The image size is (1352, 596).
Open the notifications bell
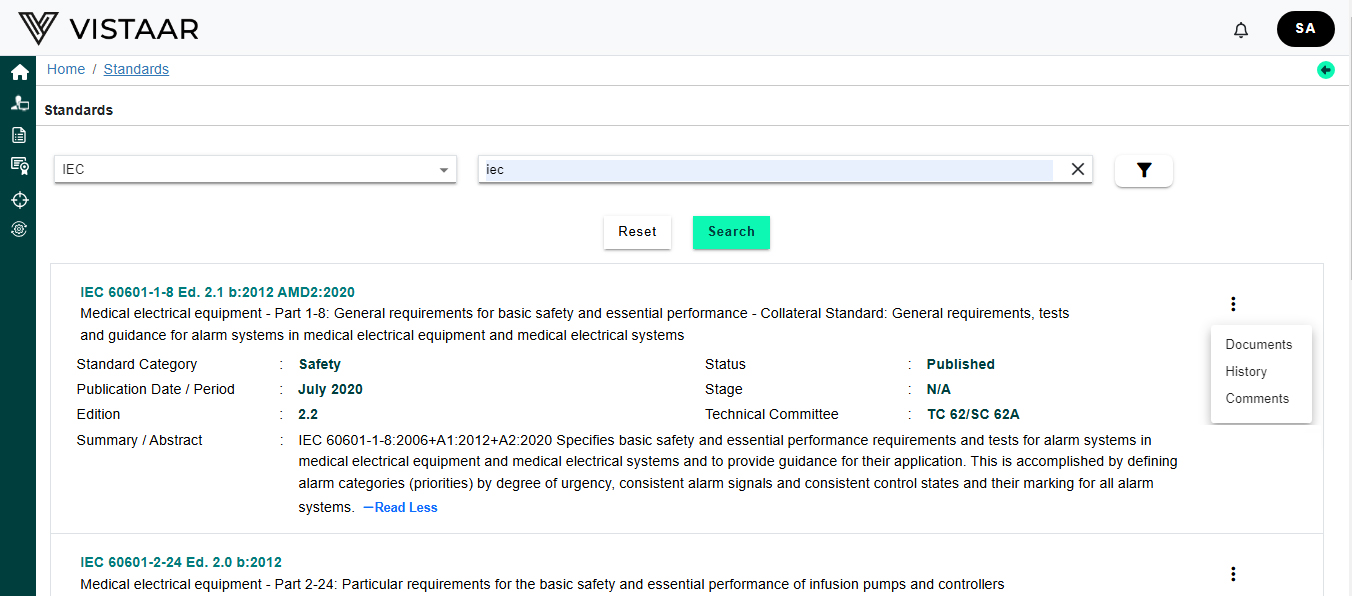(x=1241, y=30)
